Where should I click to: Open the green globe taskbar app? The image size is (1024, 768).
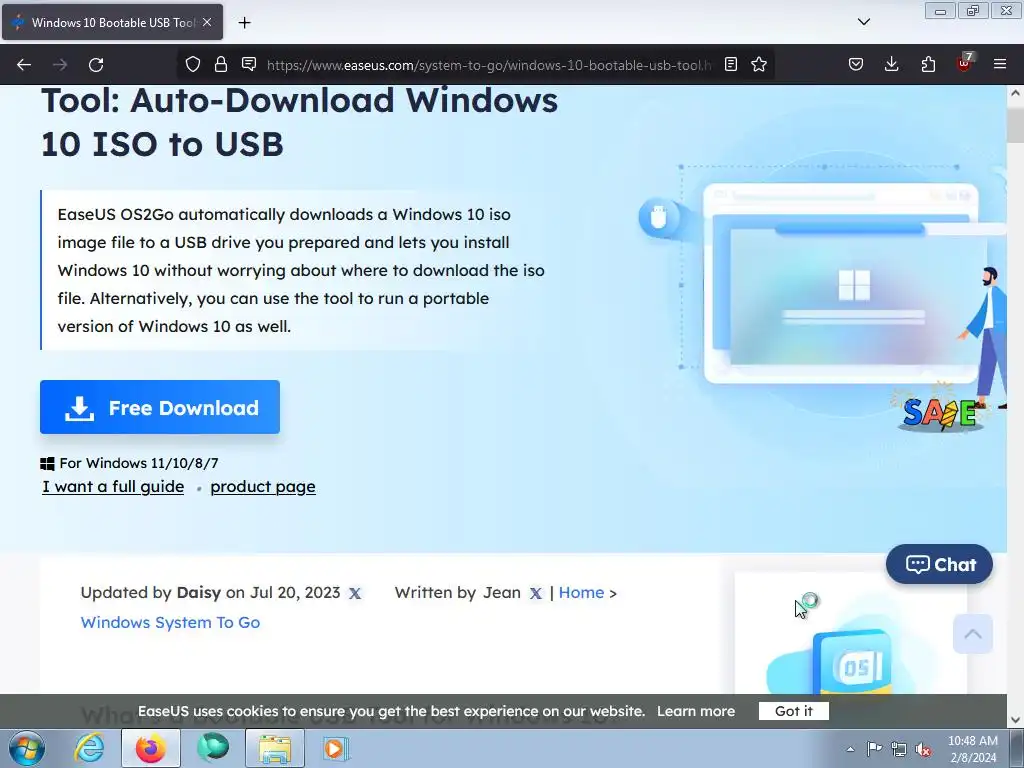pyautogui.click(x=213, y=748)
